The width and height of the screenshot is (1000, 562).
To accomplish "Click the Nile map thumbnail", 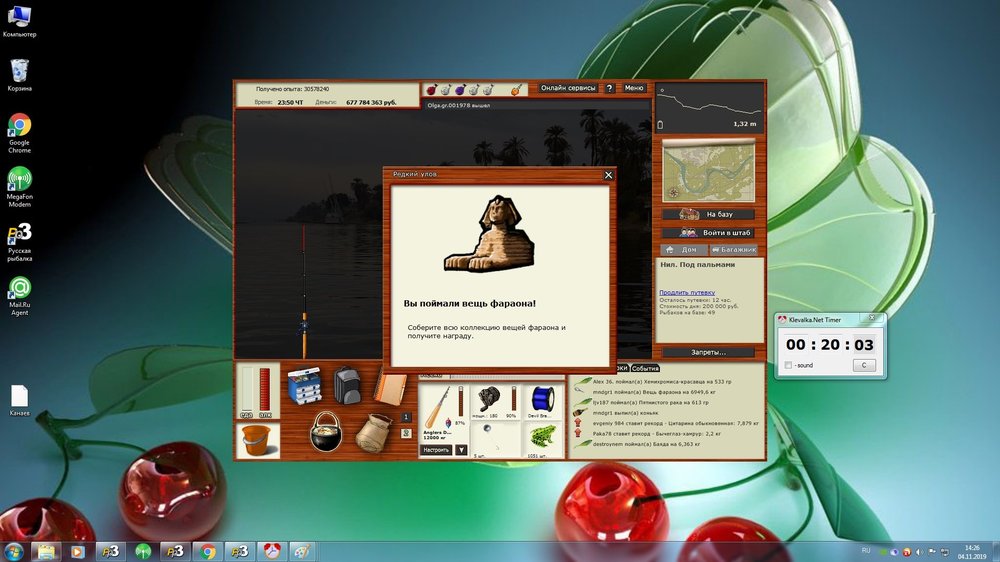I will click(x=708, y=171).
